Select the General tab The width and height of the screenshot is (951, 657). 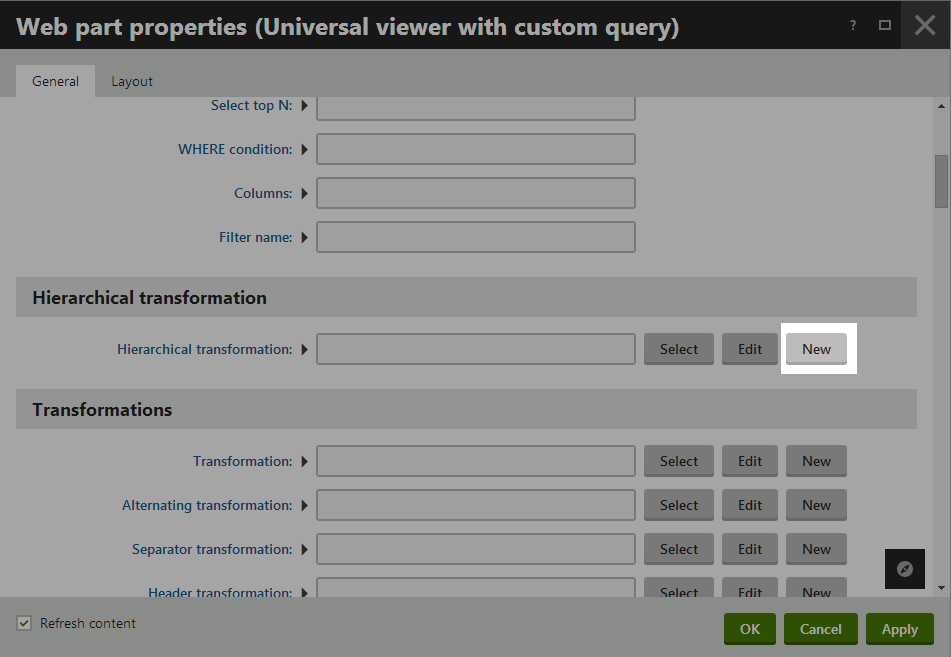(55, 81)
